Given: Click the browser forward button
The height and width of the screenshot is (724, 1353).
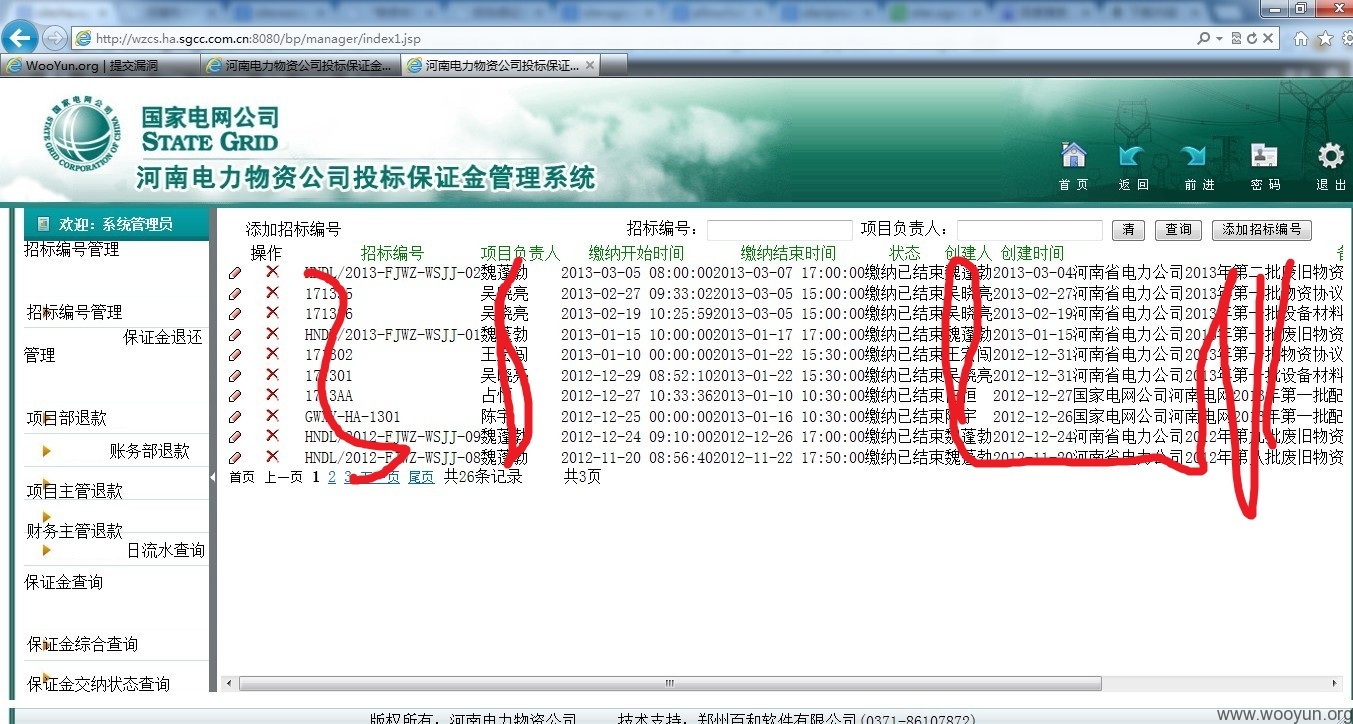Looking at the screenshot, I should (54, 38).
